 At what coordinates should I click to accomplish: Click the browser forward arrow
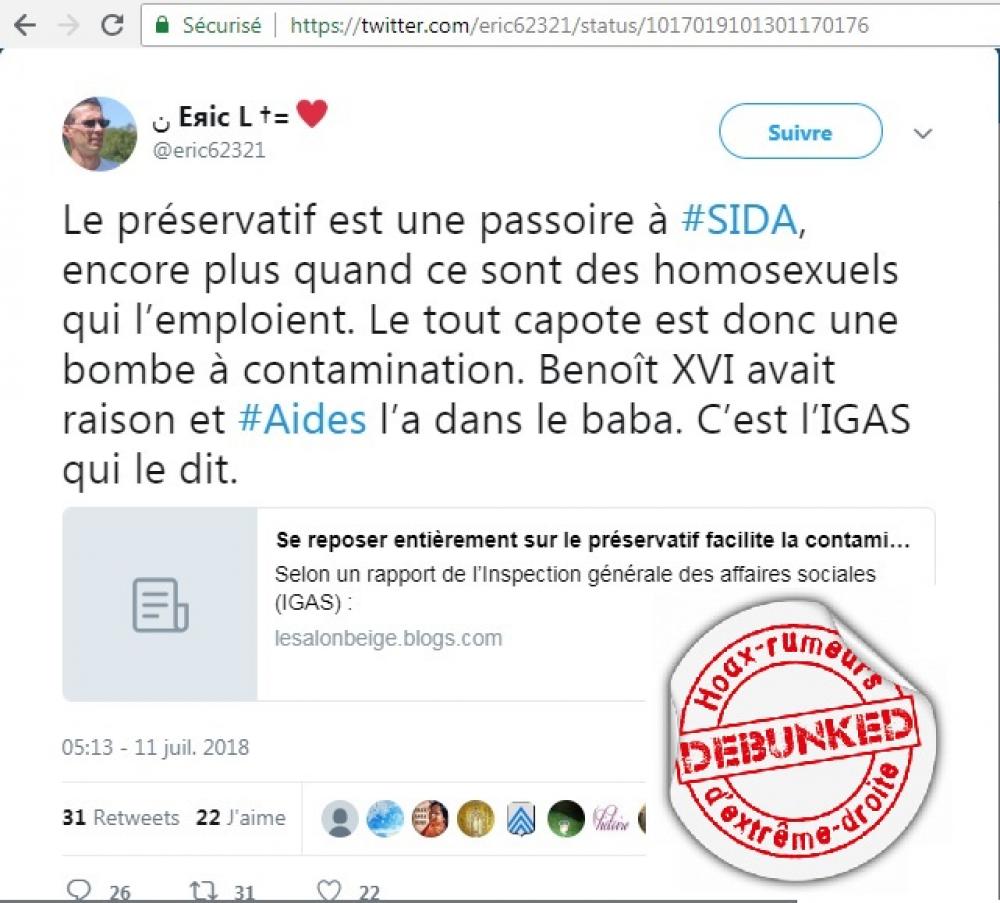tap(68, 26)
